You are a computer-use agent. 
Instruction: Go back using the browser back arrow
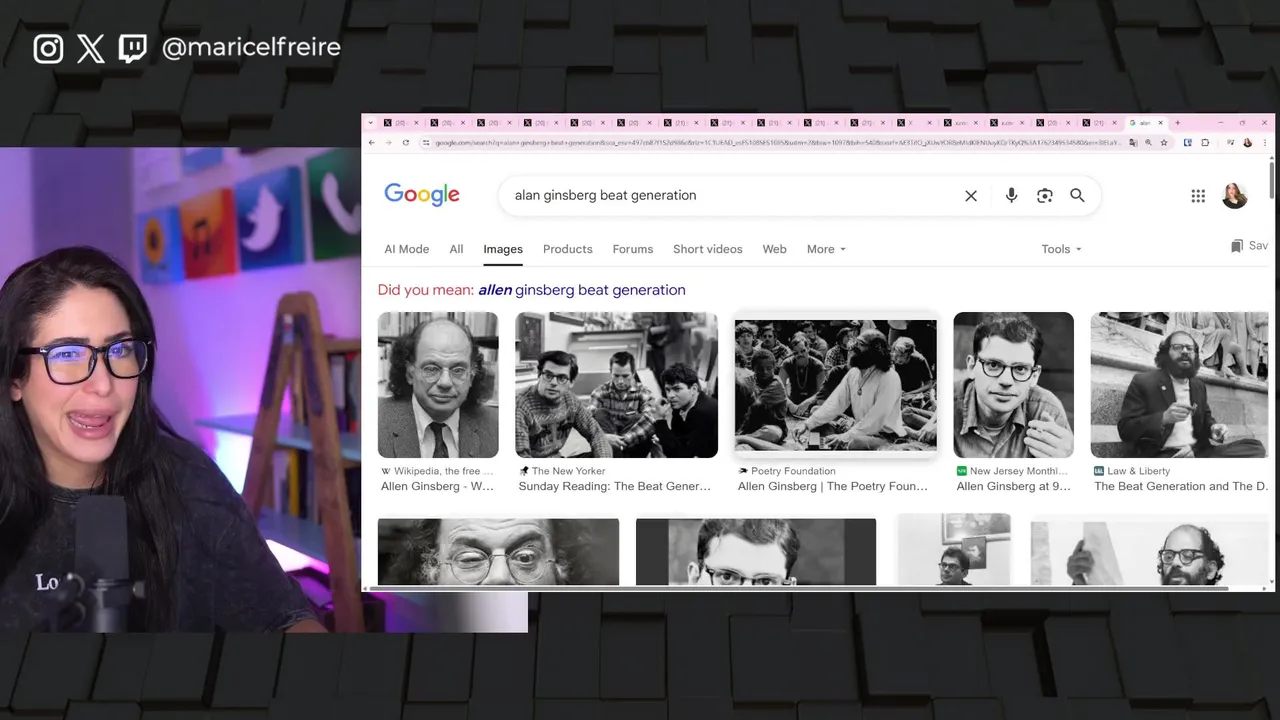coord(371,143)
